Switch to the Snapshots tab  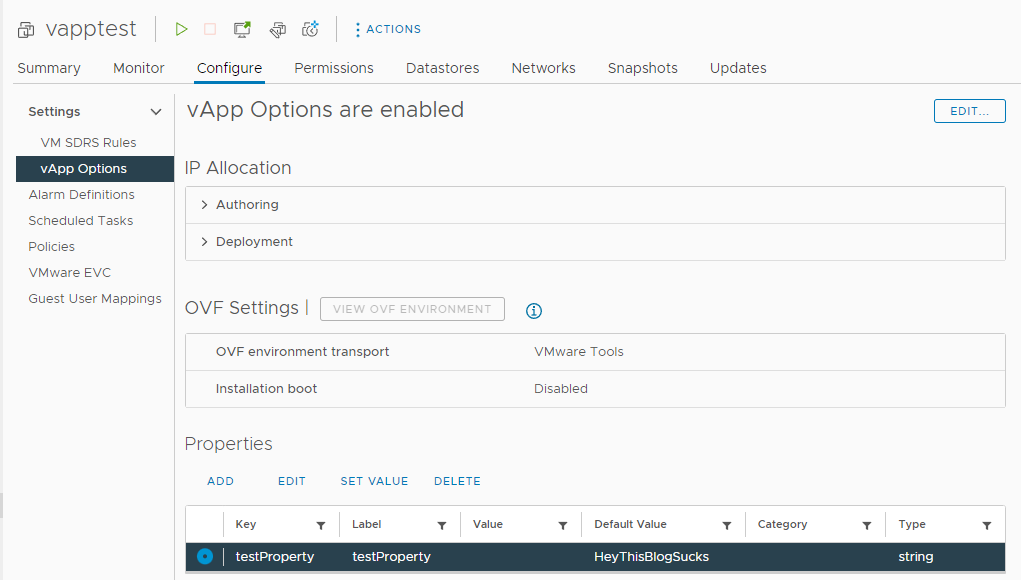coord(642,68)
